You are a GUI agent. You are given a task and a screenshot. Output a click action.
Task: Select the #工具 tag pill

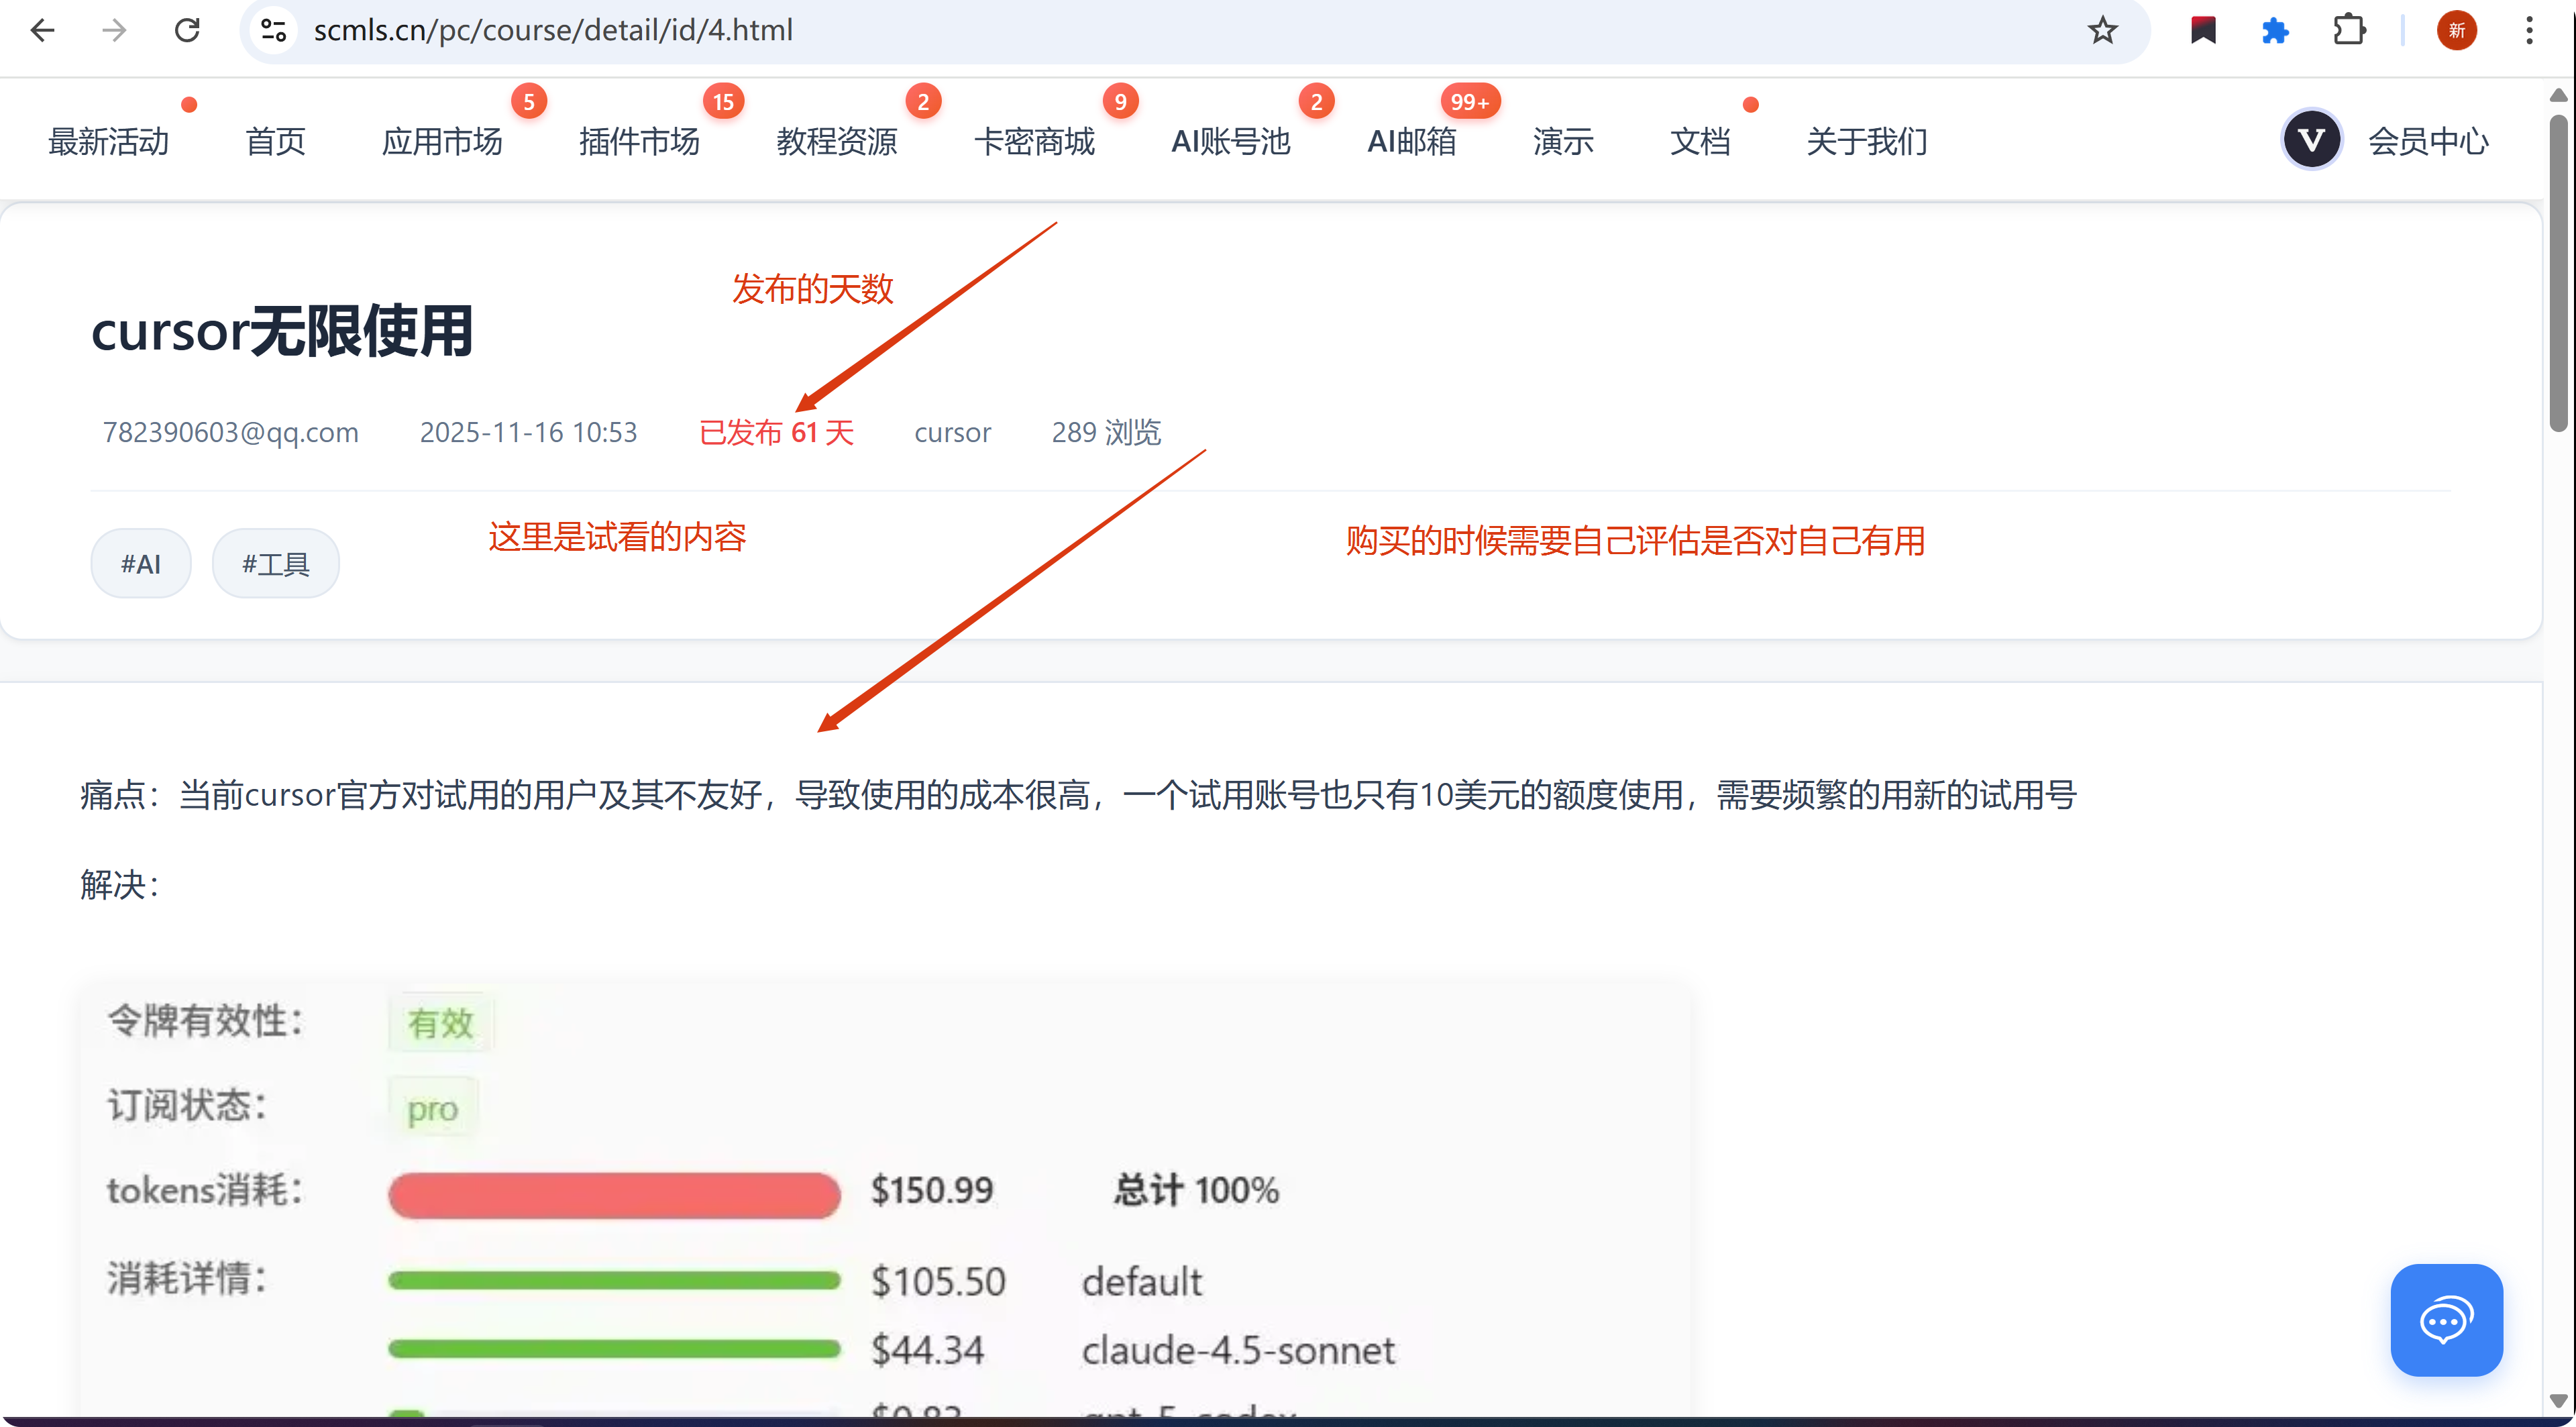[276, 564]
